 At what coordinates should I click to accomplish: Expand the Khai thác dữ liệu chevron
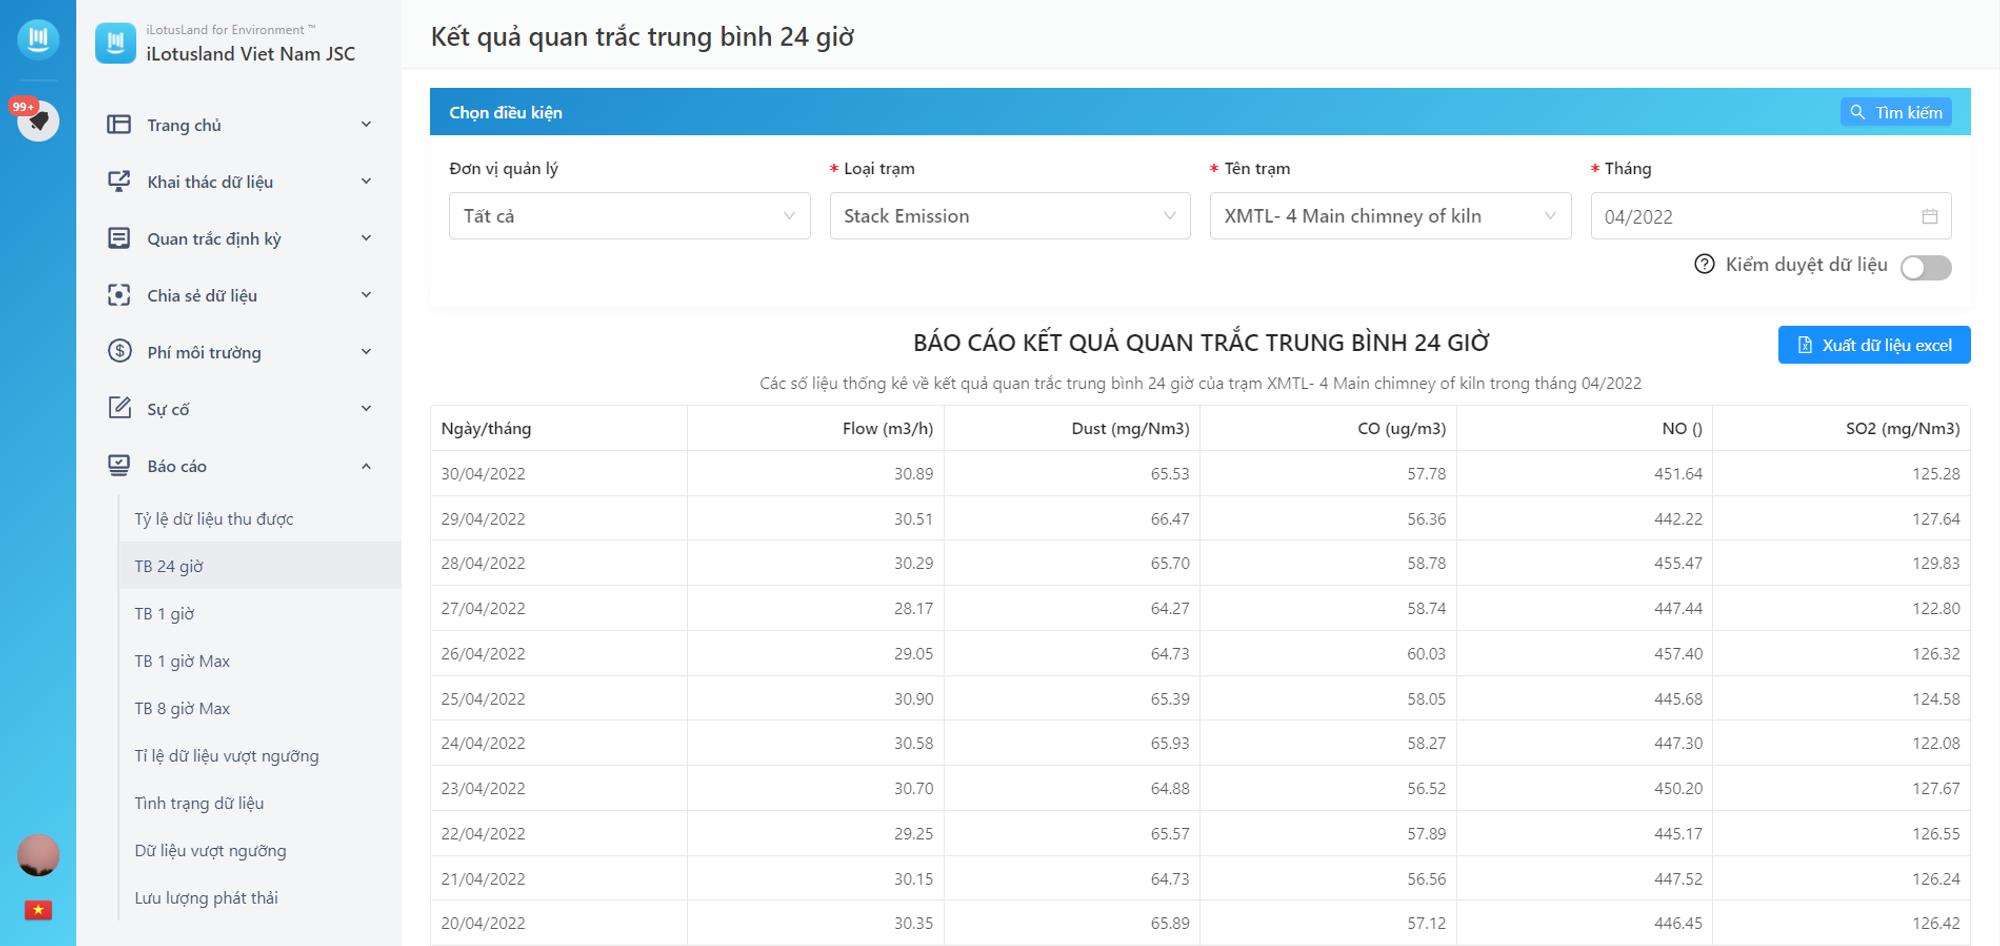tap(366, 181)
